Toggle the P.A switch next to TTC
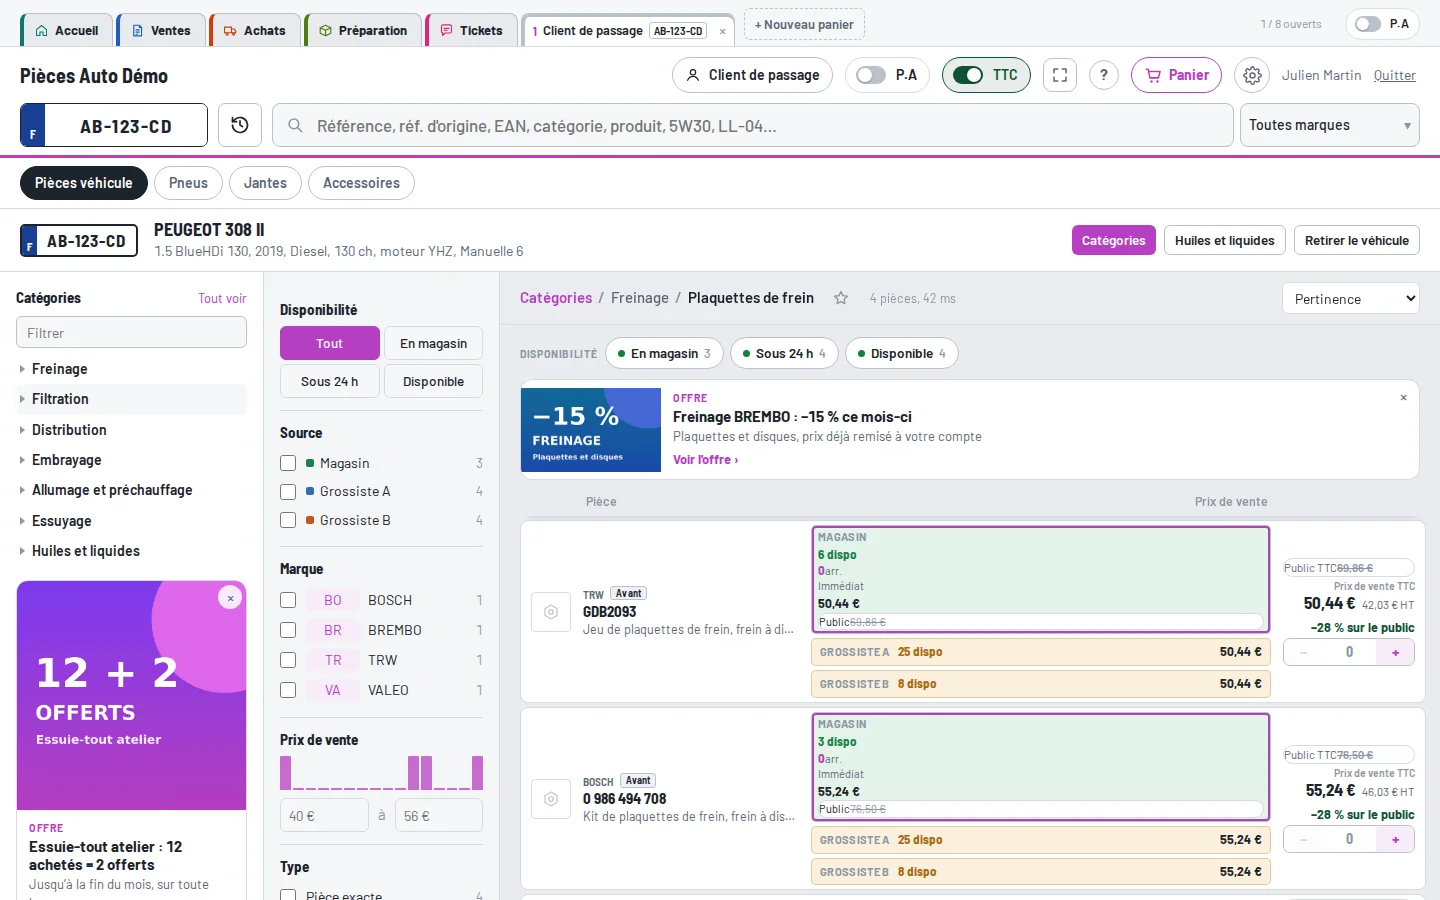This screenshot has width=1440, height=900. (x=871, y=75)
